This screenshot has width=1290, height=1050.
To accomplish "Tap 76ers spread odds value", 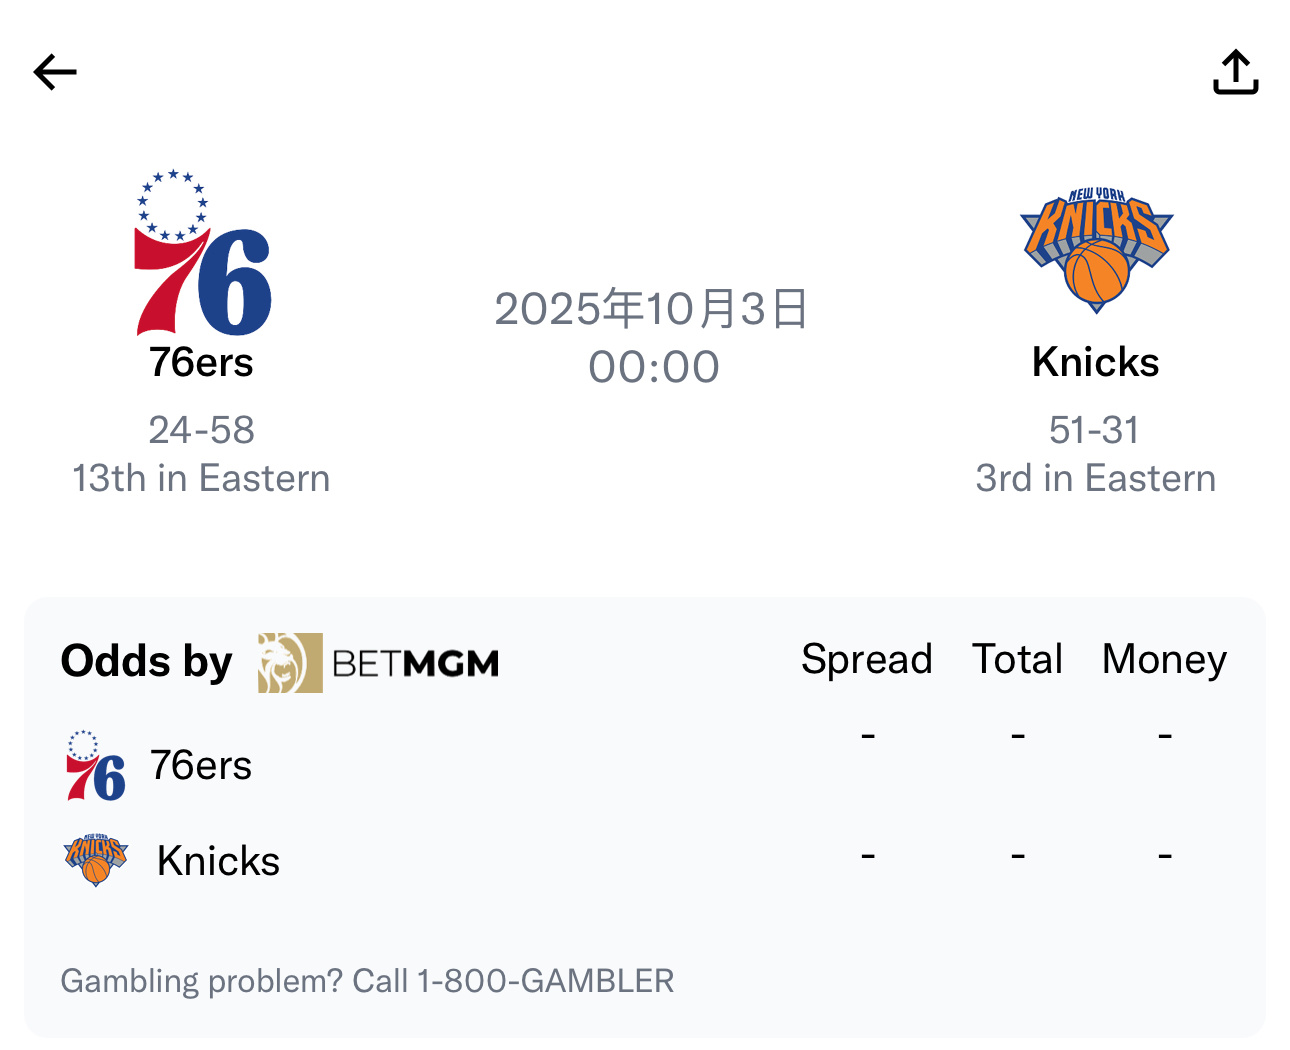I will (868, 736).
